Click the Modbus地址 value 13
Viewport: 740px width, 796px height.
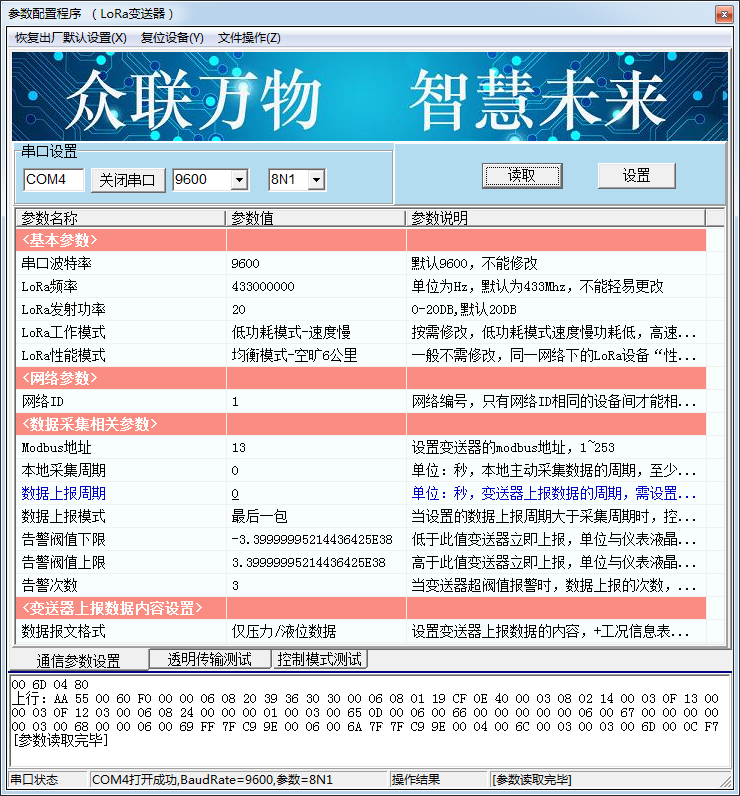pos(239,448)
